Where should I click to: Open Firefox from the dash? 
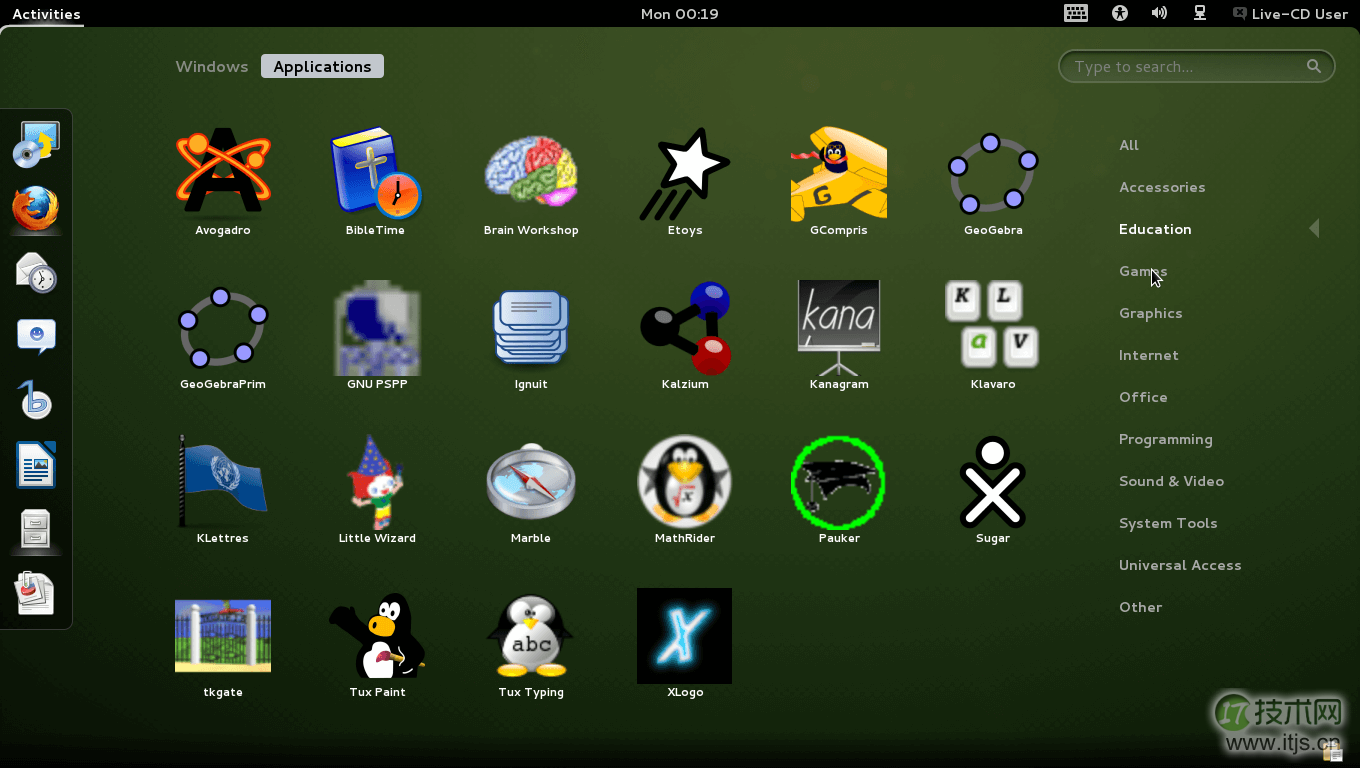pos(36,209)
